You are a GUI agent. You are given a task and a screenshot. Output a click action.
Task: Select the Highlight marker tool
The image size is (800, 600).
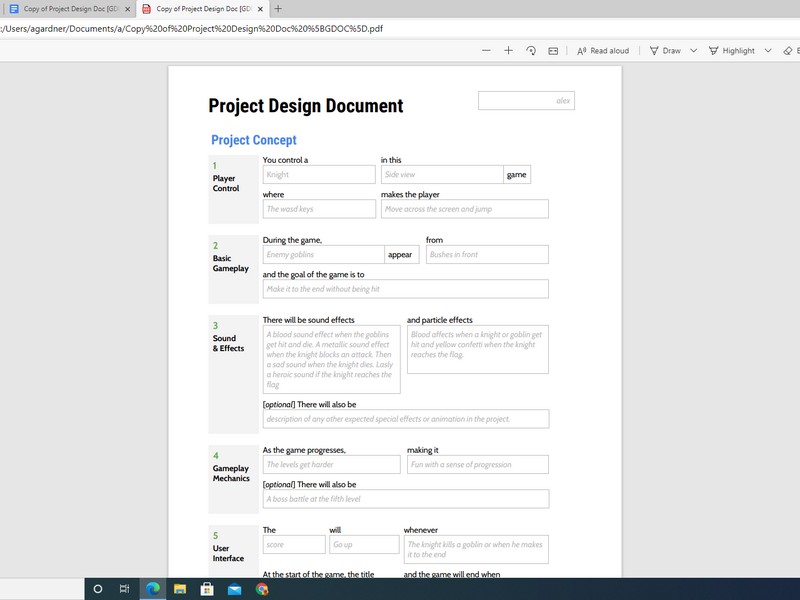click(732, 50)
